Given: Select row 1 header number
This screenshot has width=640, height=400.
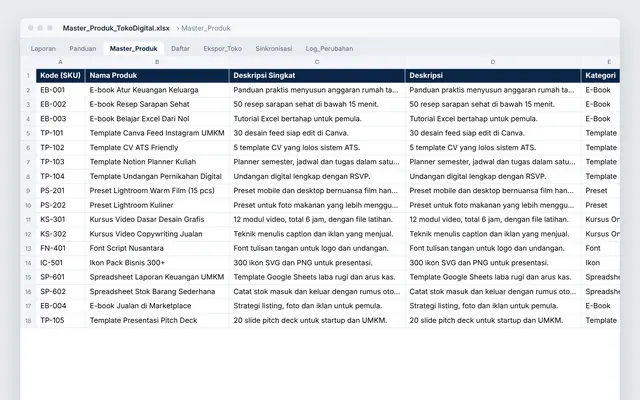Looking at the screenshot, I should 28,76.
